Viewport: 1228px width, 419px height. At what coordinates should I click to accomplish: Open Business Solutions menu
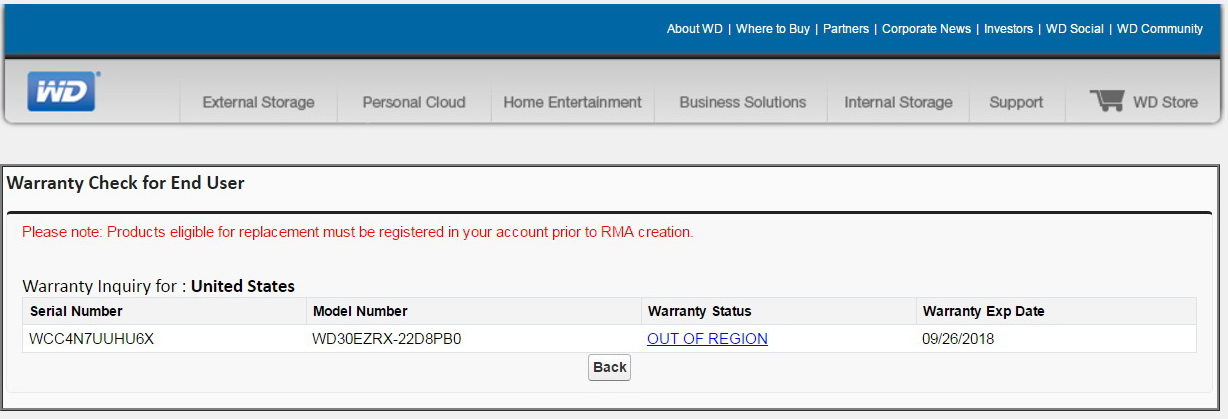pos(742,102)
